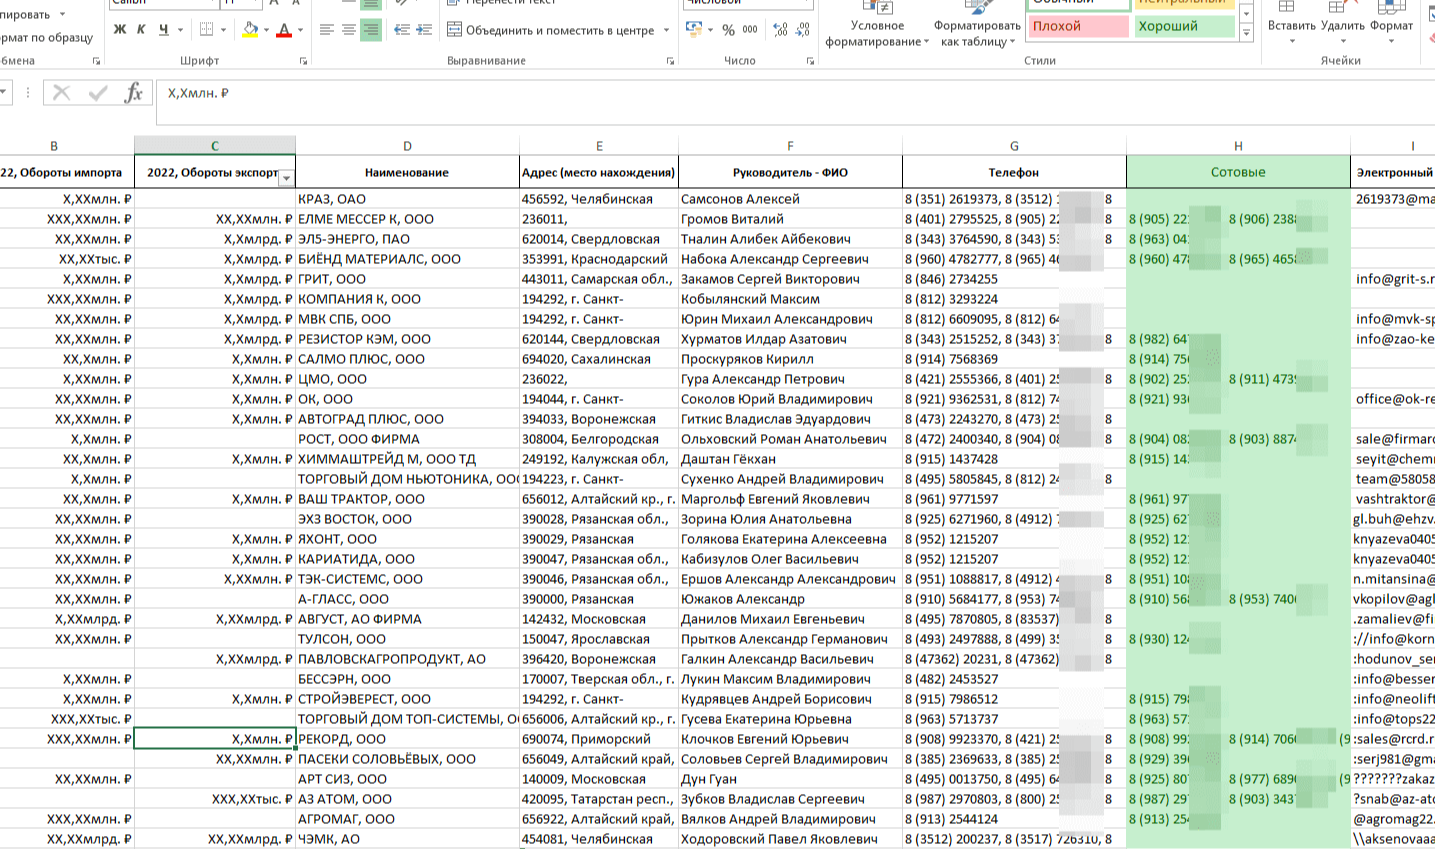Open 'Форматировать как таблицу' menu
This screenshot has width=1435, height=849.
tap(977, 25)
